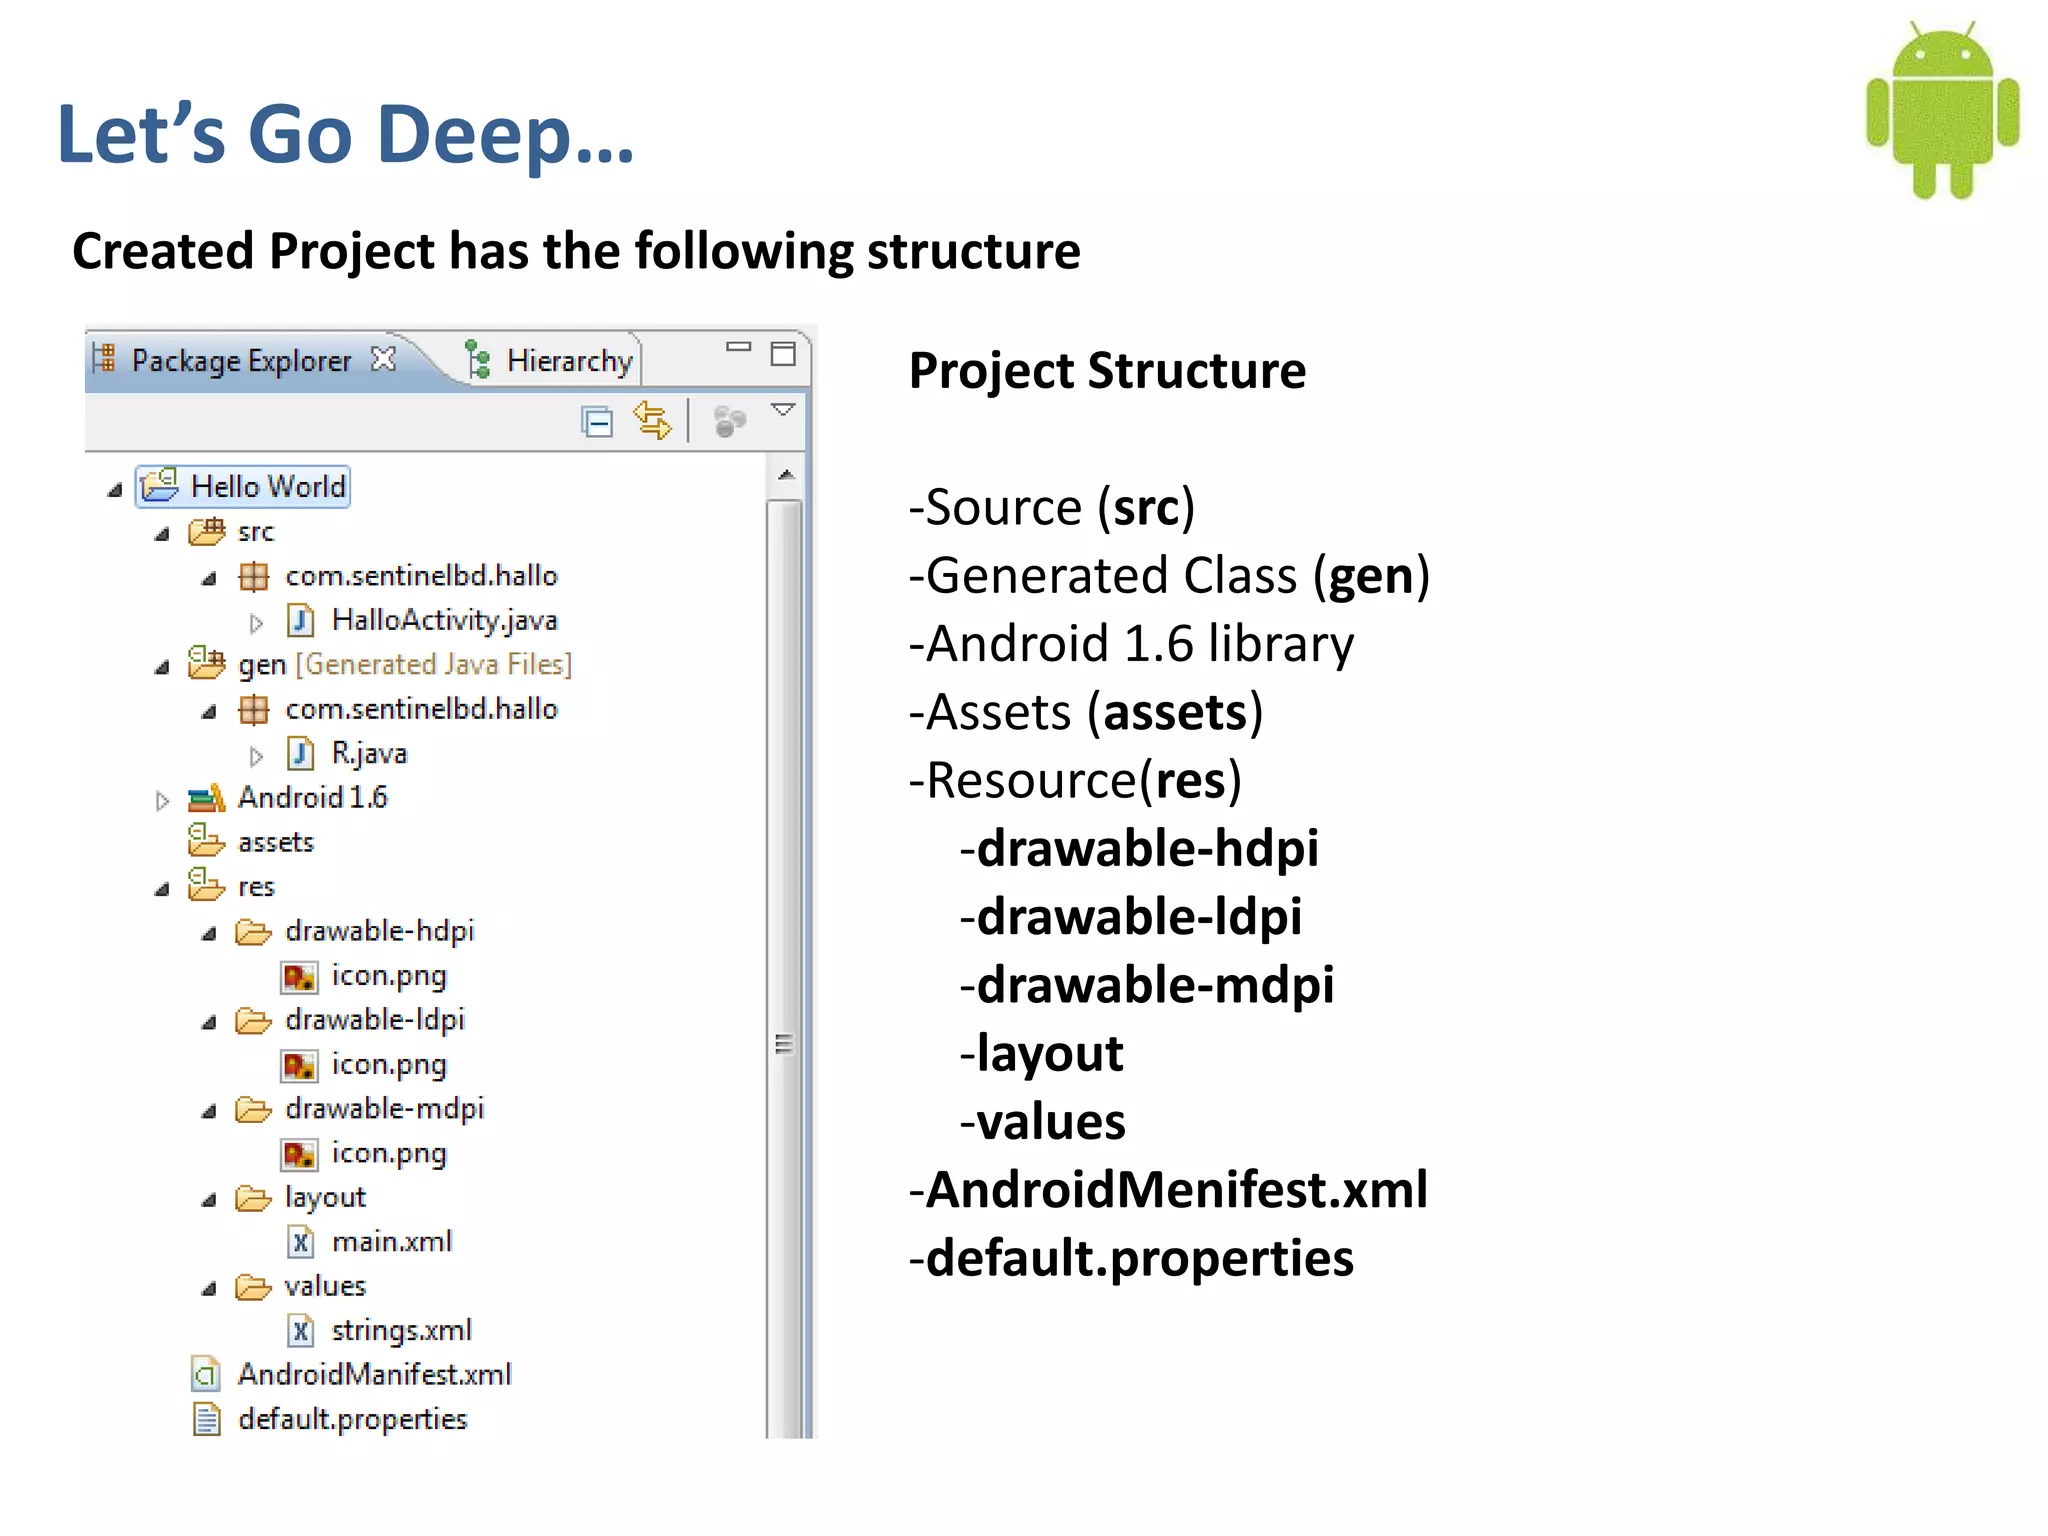The width and height of the screenshot is (2048, 1536).
Task: Click the vertical scrollbar thumb grip
Action: pos(784,1044)
